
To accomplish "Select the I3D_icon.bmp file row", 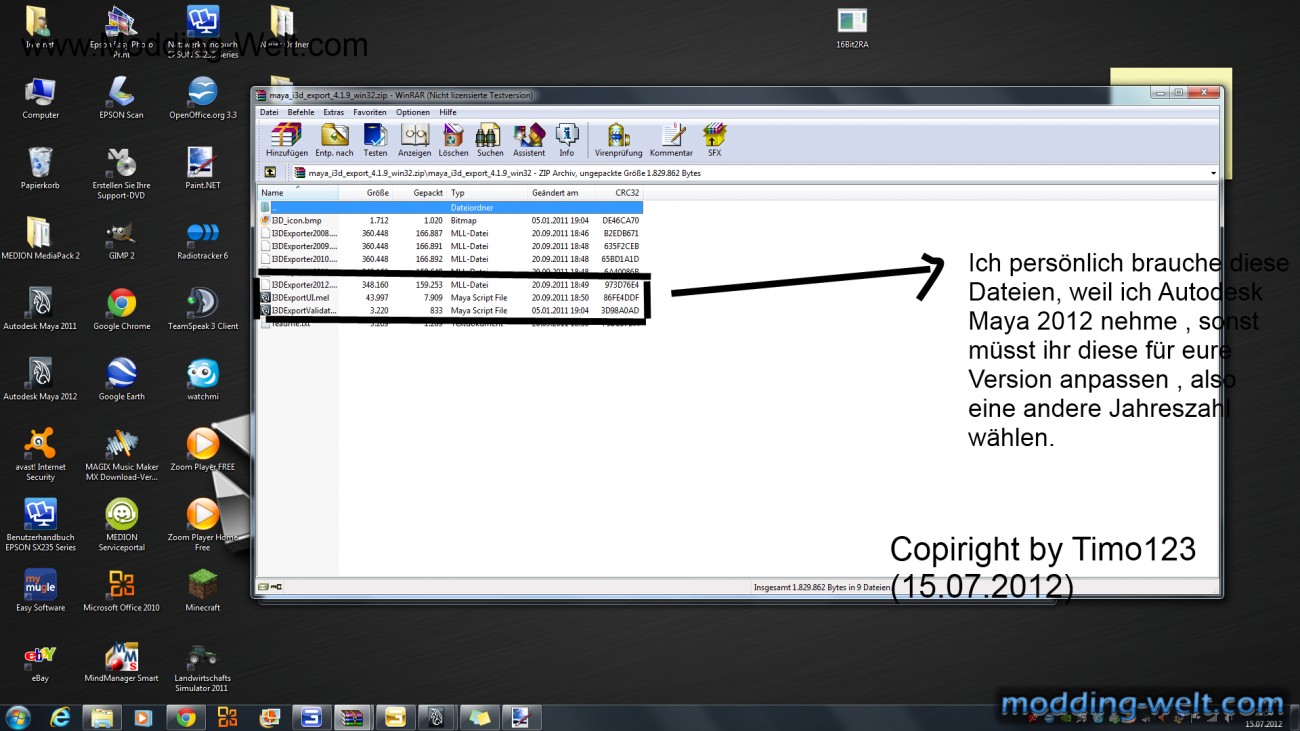I will [x=450, y=220].
